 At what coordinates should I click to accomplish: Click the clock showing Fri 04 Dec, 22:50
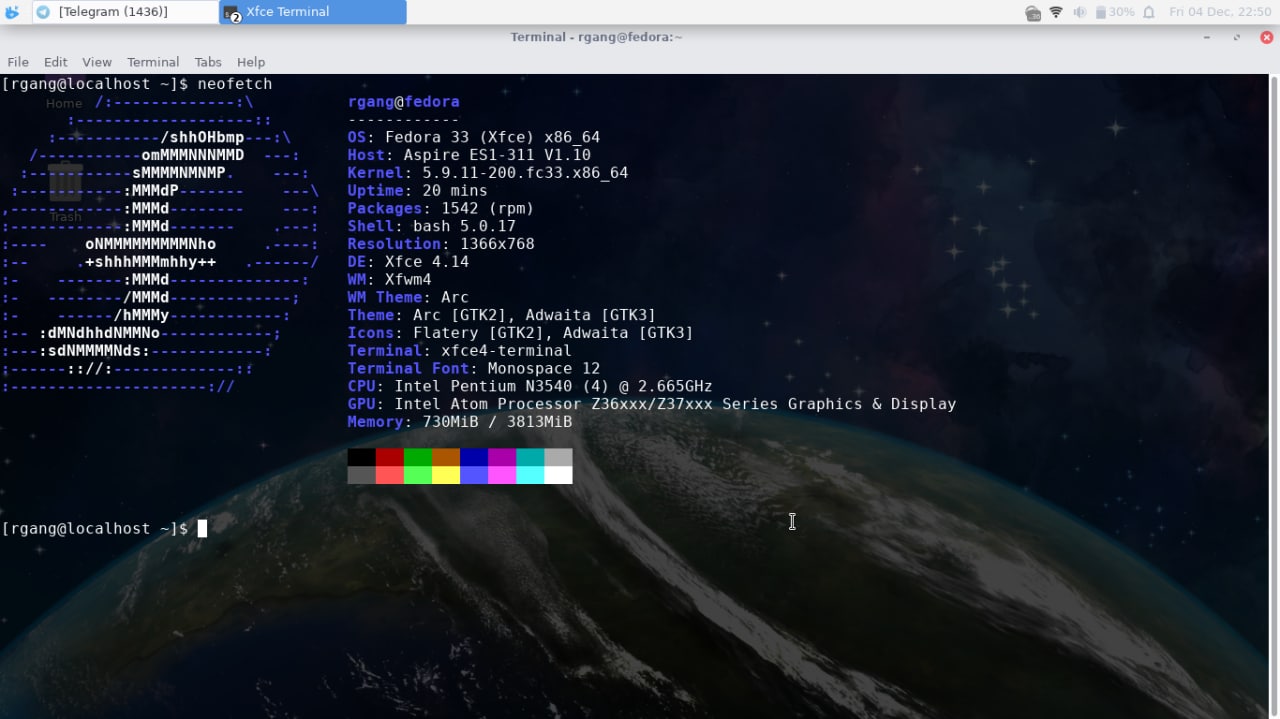tap(1220, 12)
